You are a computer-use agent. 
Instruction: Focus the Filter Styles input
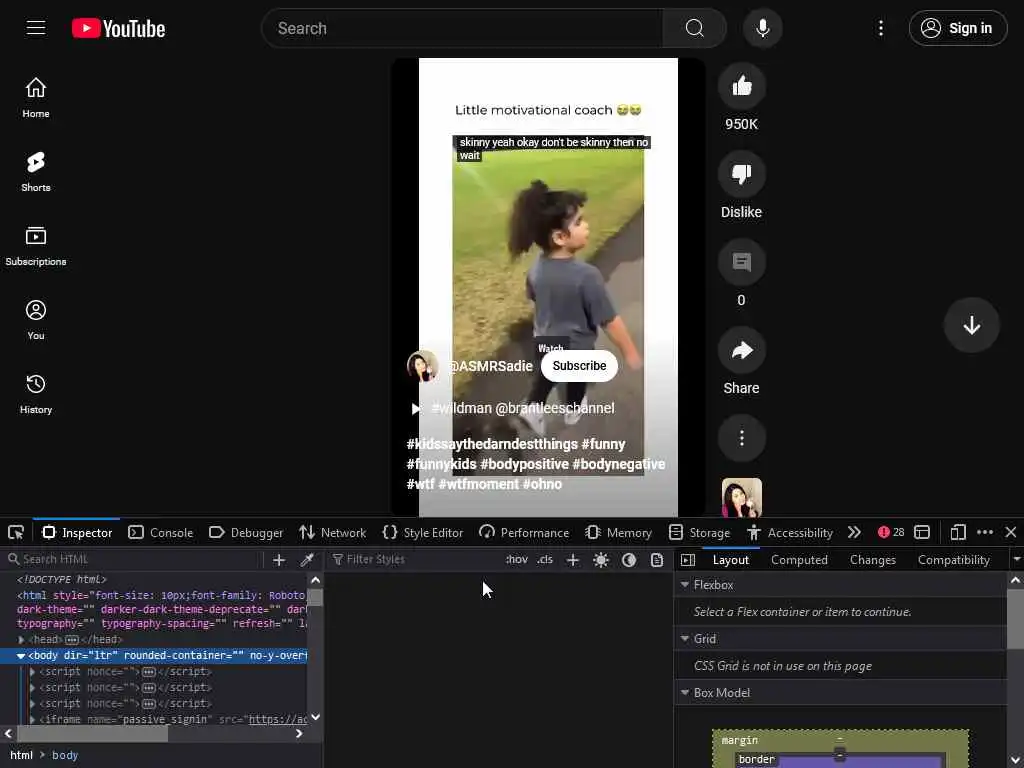[x=416, y=560]
